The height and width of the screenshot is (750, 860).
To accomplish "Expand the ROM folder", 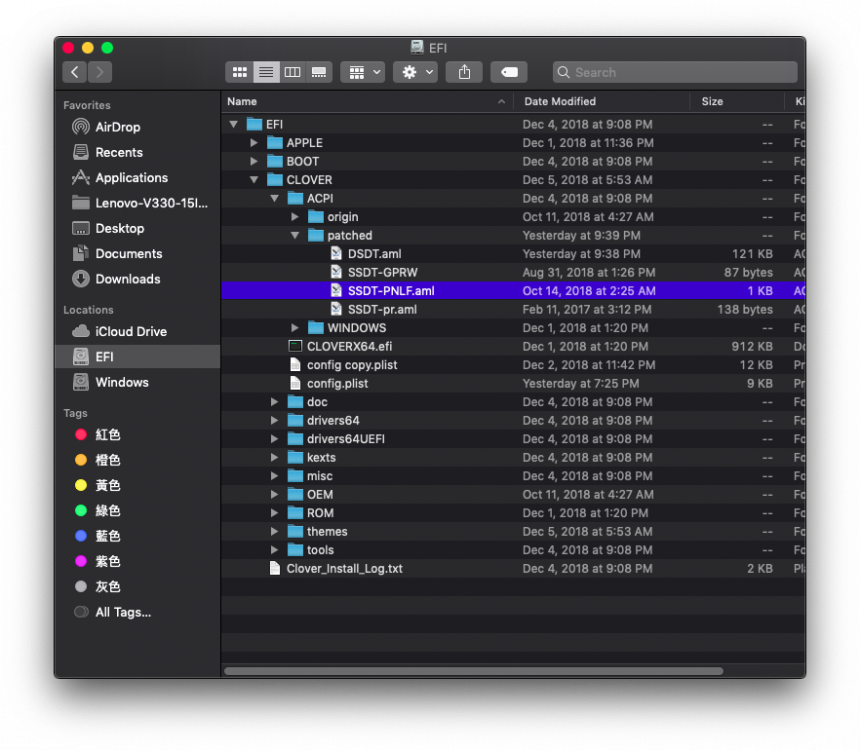I will click(274, 513).
